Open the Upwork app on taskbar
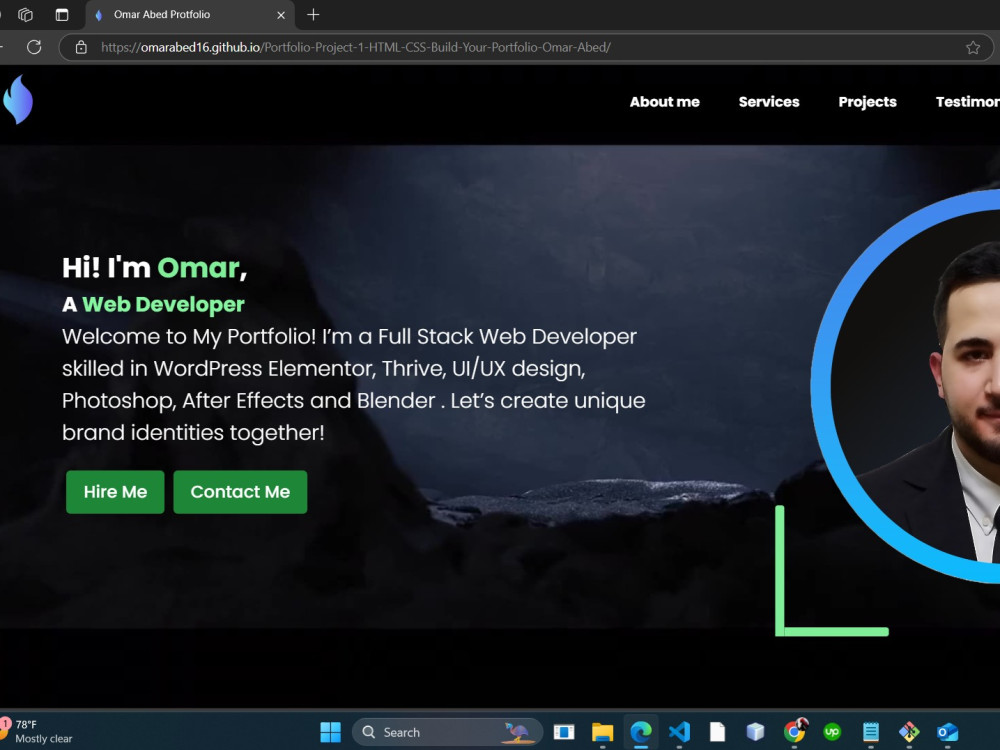Viewport: 1000px width, 750px height. tap(832, 732)
